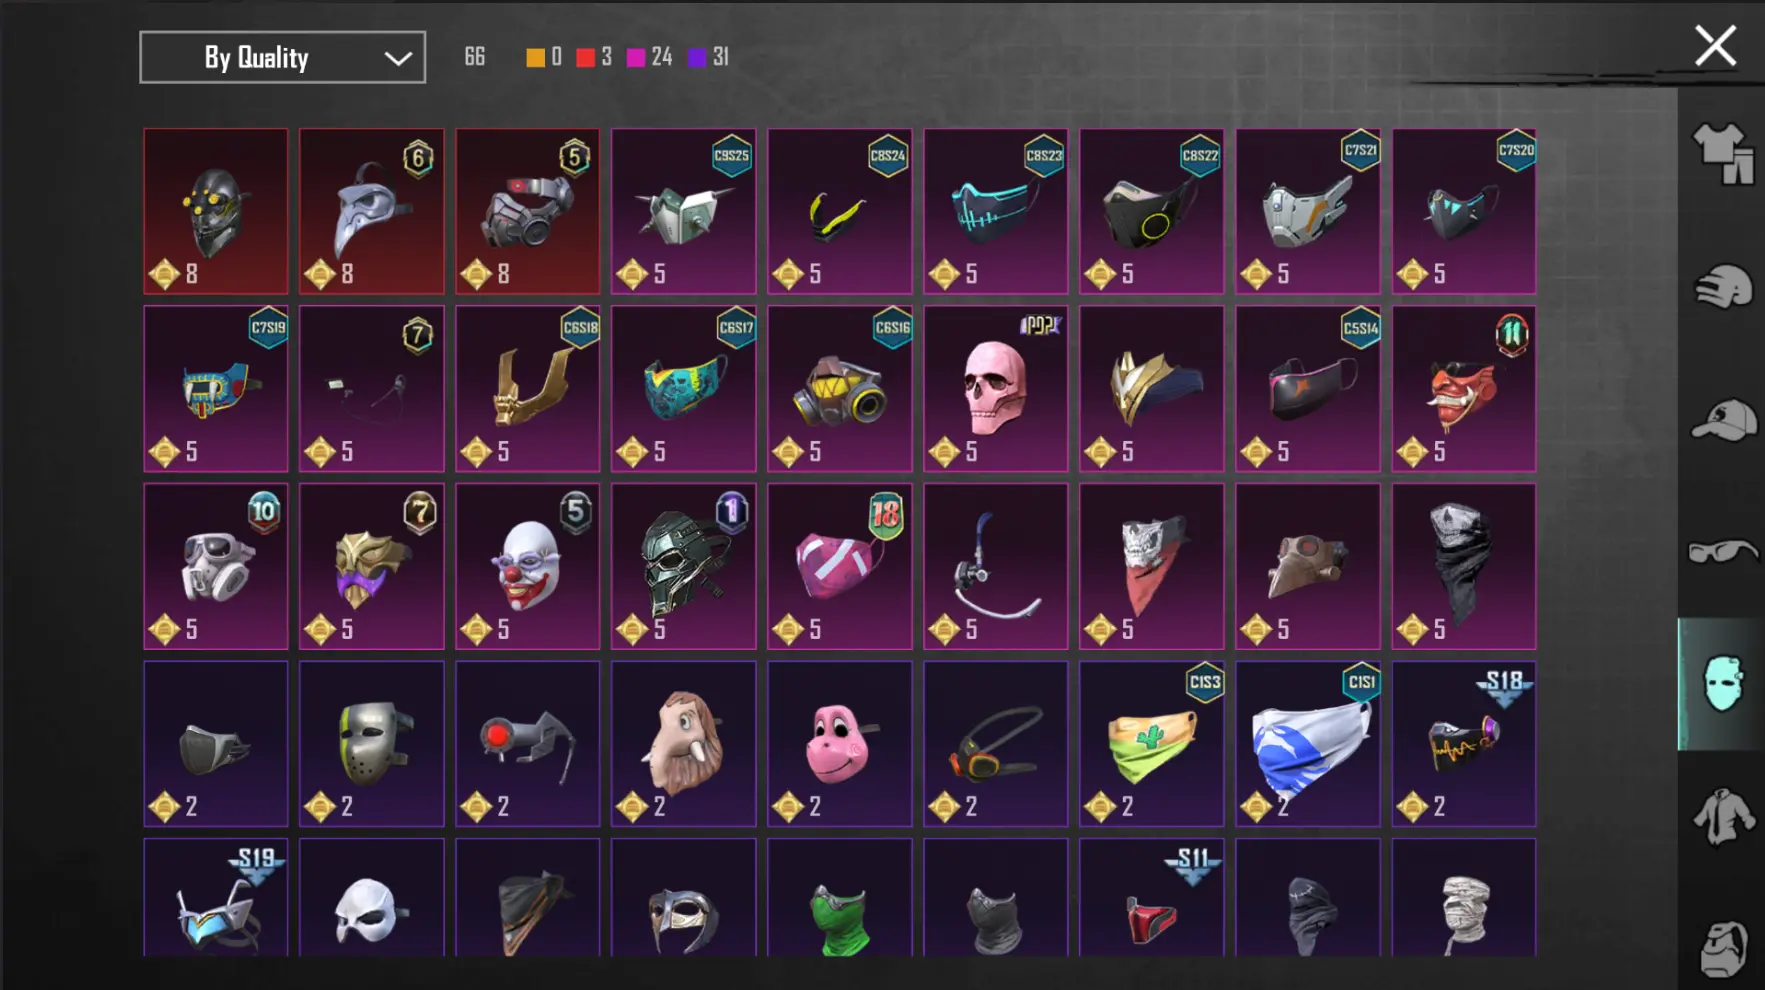Close the inventory panel with X
This screenshot has width=1765, height=990.
click(1715, 46)
